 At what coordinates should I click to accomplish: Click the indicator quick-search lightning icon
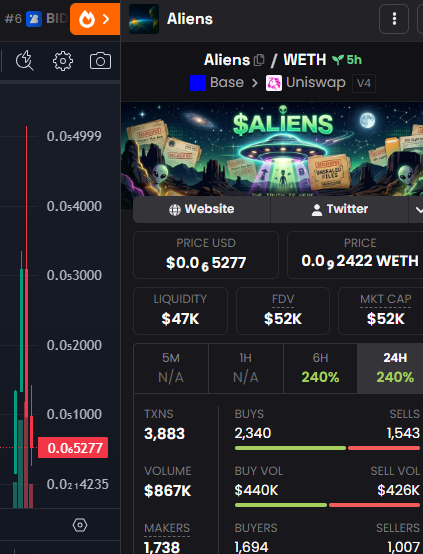tap(25, 61)
